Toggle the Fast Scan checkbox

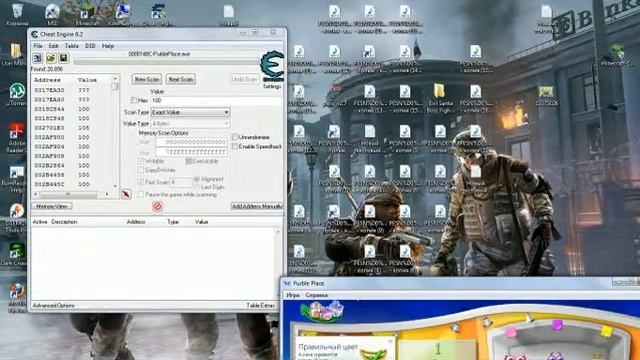click(x=141, y=182)
